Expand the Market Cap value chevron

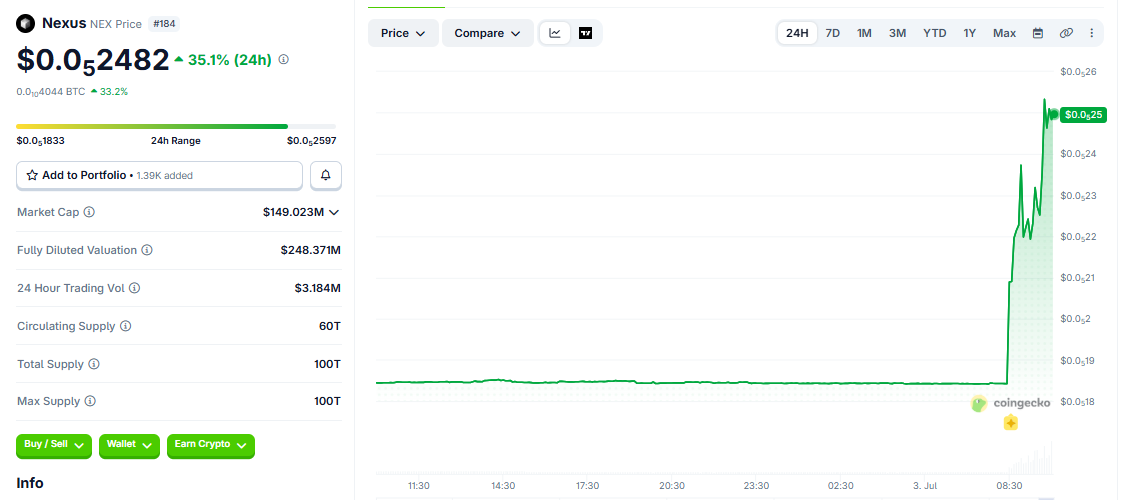333,212
